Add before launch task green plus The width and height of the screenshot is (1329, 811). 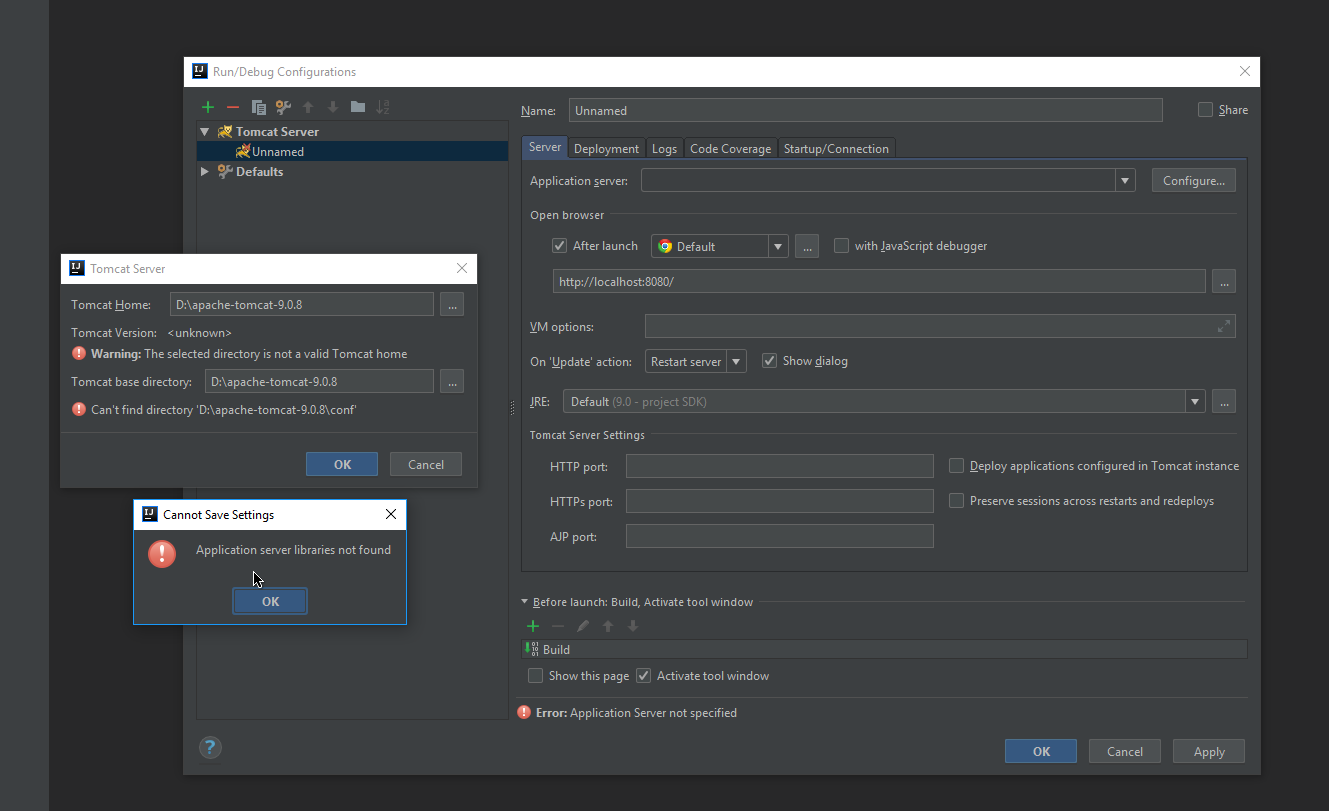tap(533, 626)
